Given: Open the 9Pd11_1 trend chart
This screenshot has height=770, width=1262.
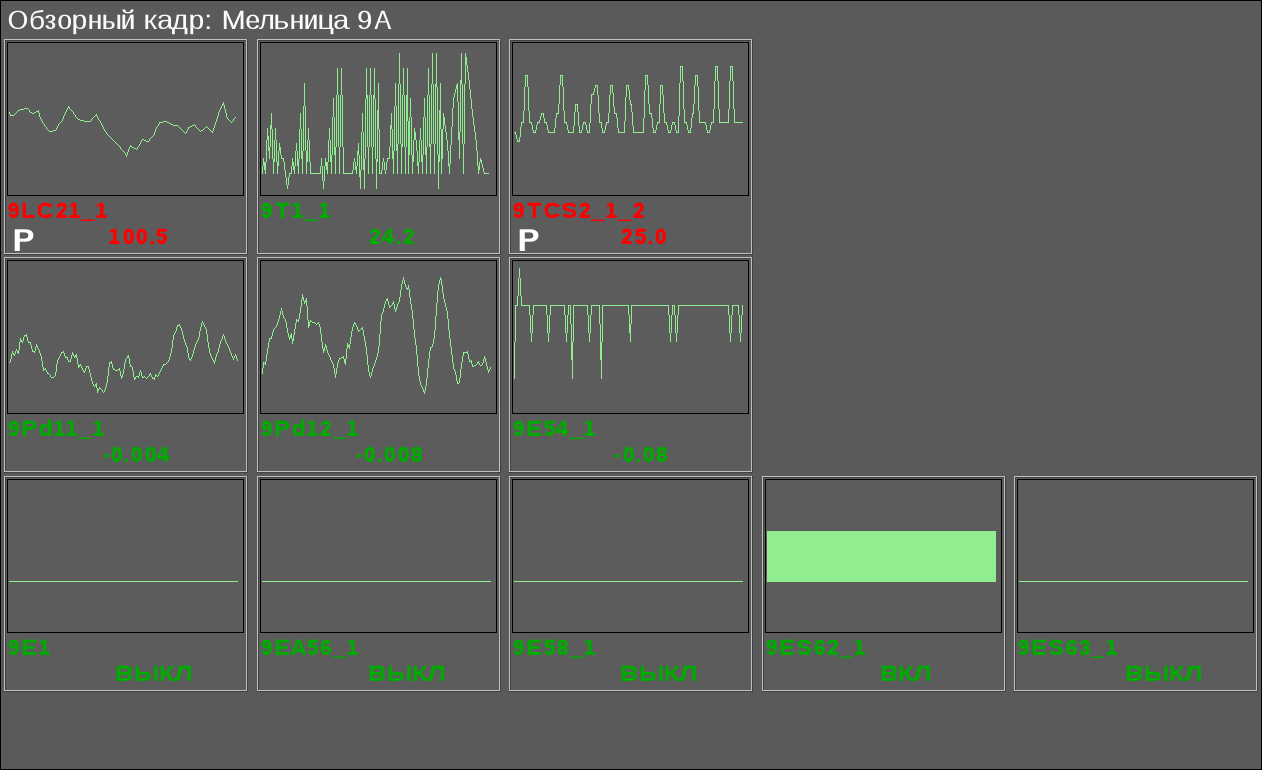Looking at the screenshot, I should [x=125, y=337].
